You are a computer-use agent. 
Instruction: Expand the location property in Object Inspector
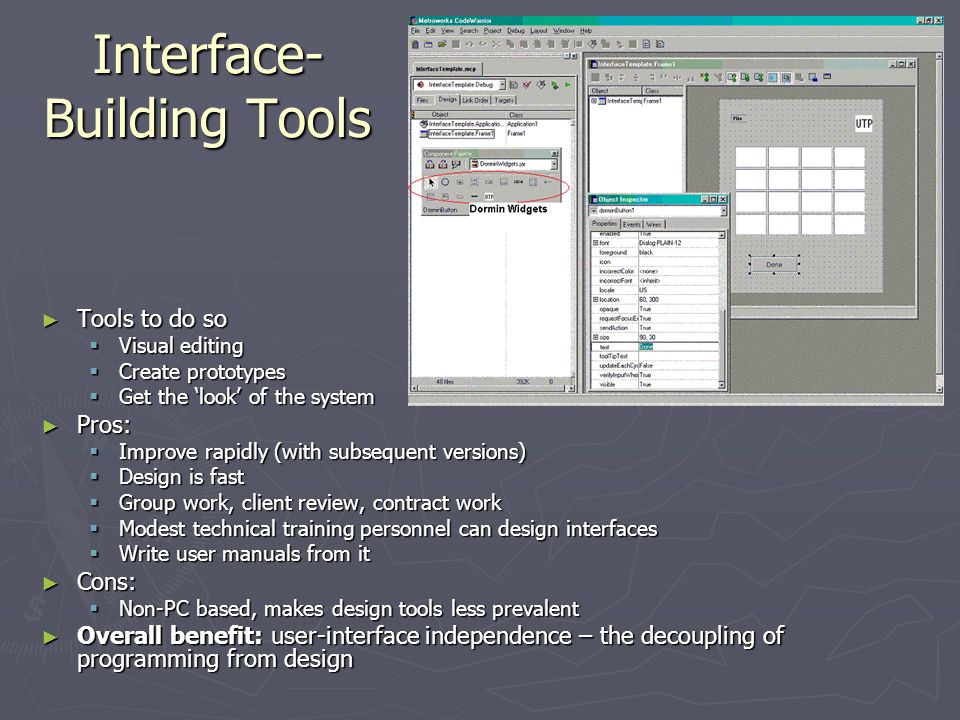(x=595, y=299)
